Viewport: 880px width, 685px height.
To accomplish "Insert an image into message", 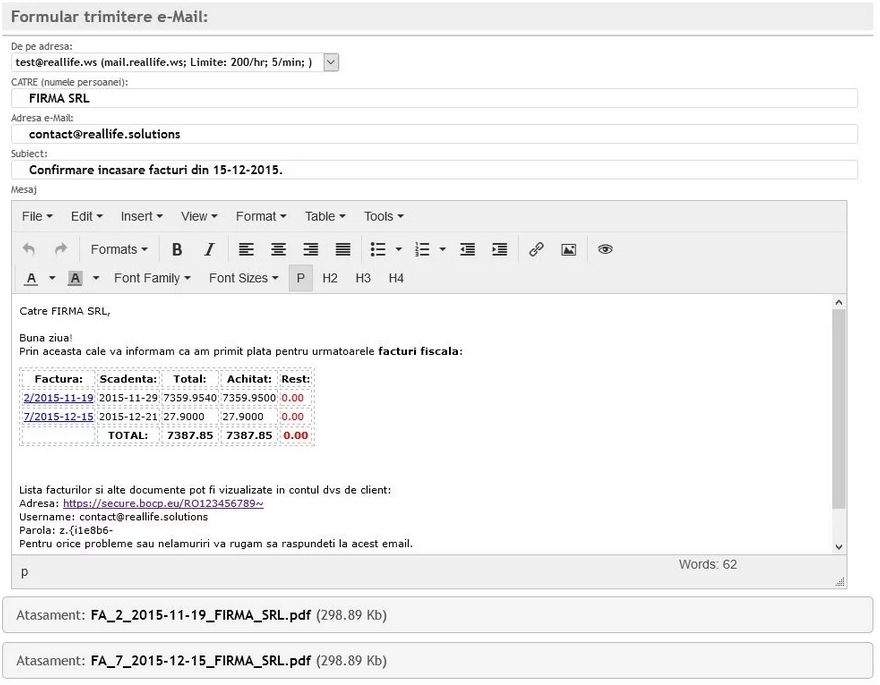I will pyautogui.click(x=568, y=250).
